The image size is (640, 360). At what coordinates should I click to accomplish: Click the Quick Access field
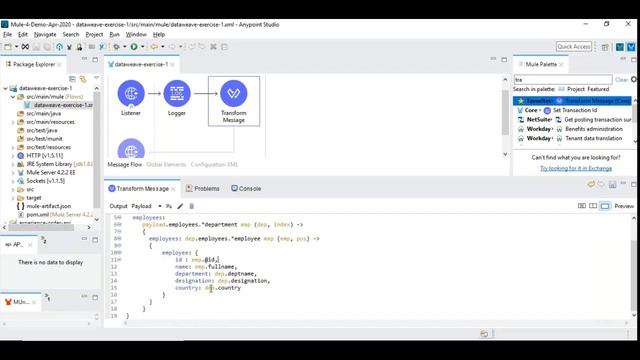(x=574, y=47)
